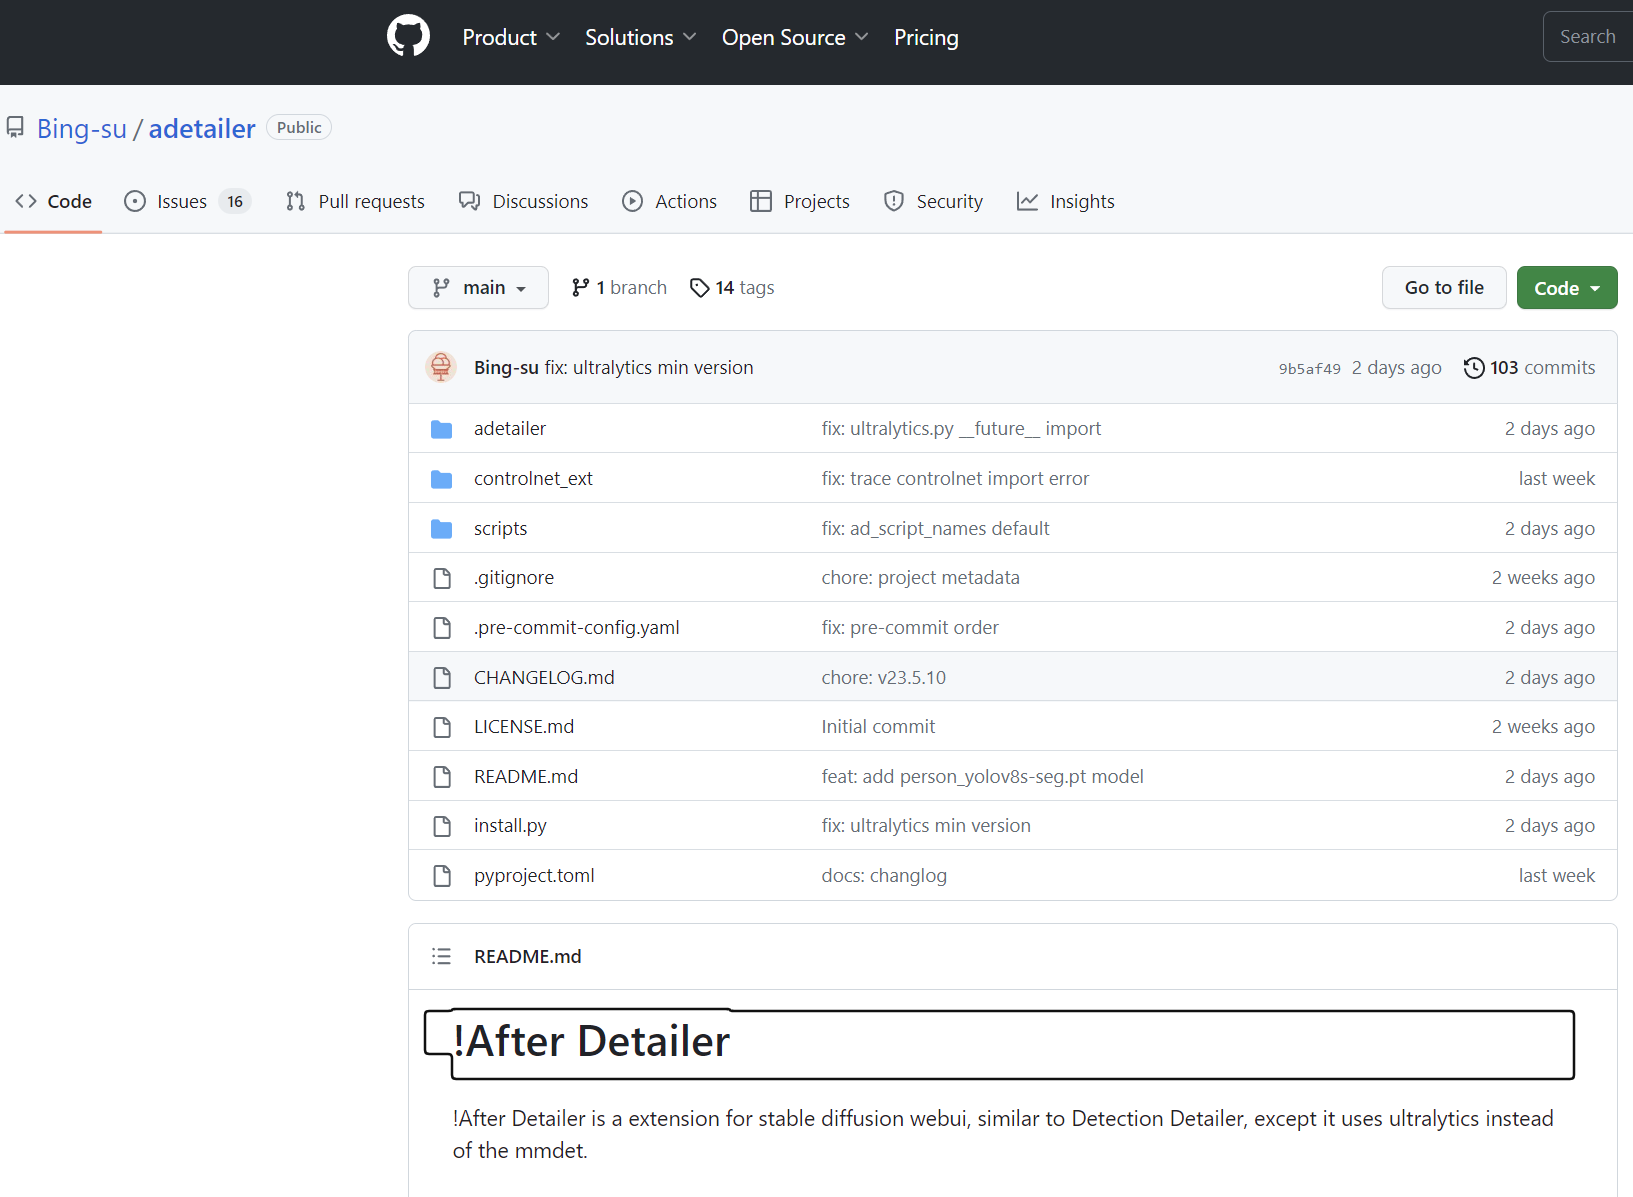
Task: Open the adetailer repository link
Action: click(202, 128)
